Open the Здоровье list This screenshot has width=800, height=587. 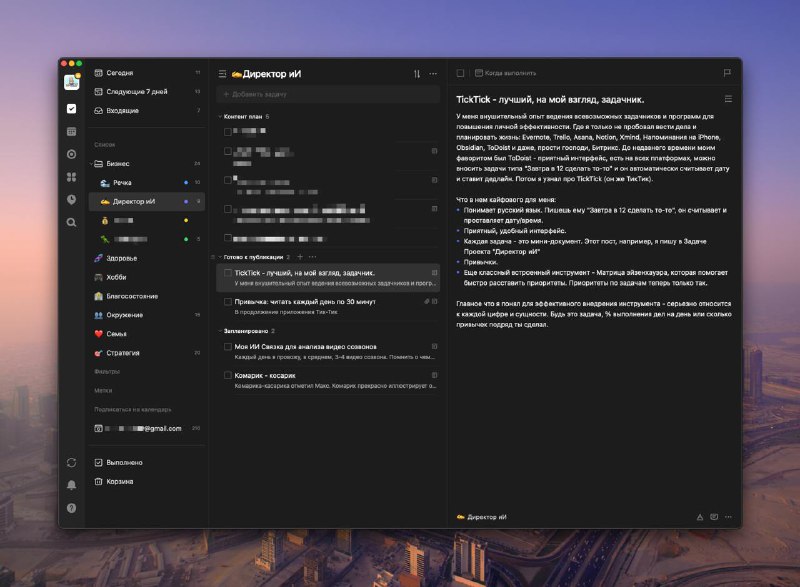click(147, 258)
